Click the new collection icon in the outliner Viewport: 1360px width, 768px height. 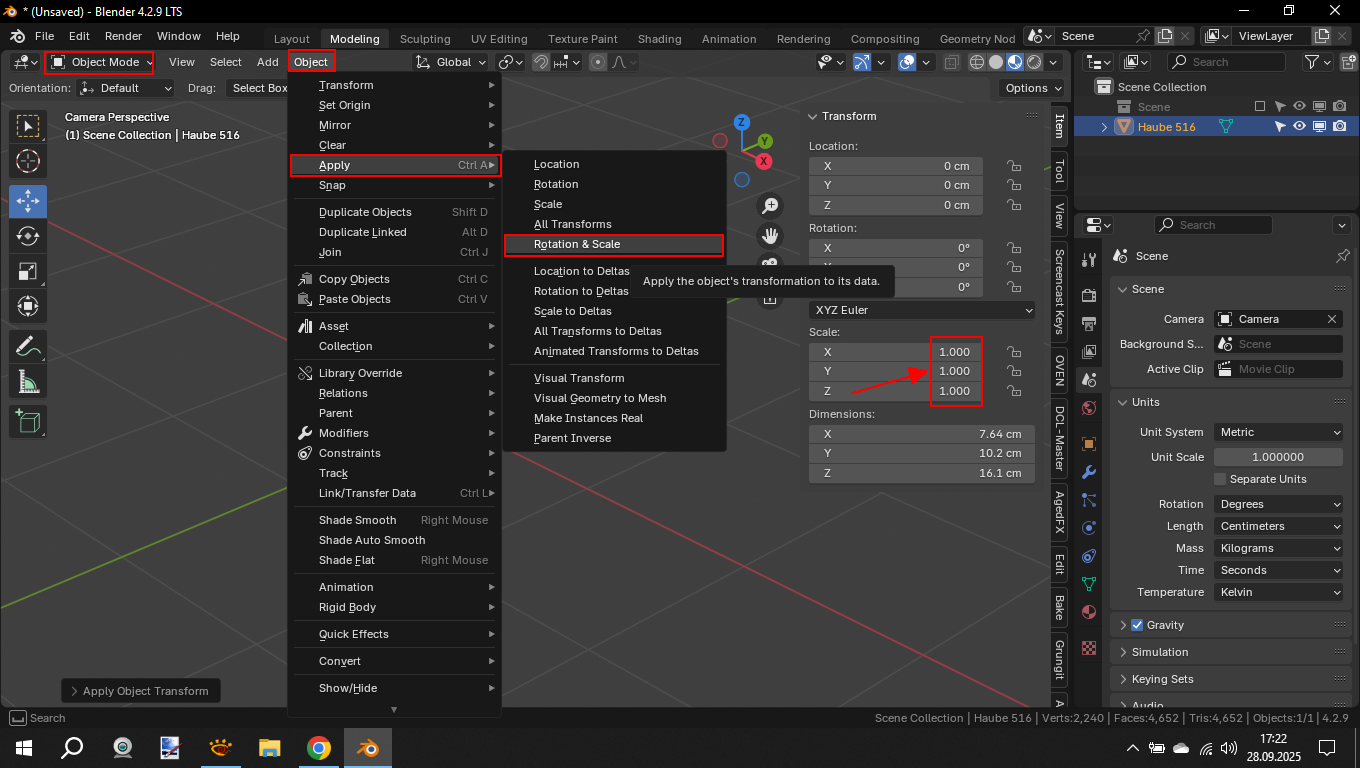point(1340,62)
